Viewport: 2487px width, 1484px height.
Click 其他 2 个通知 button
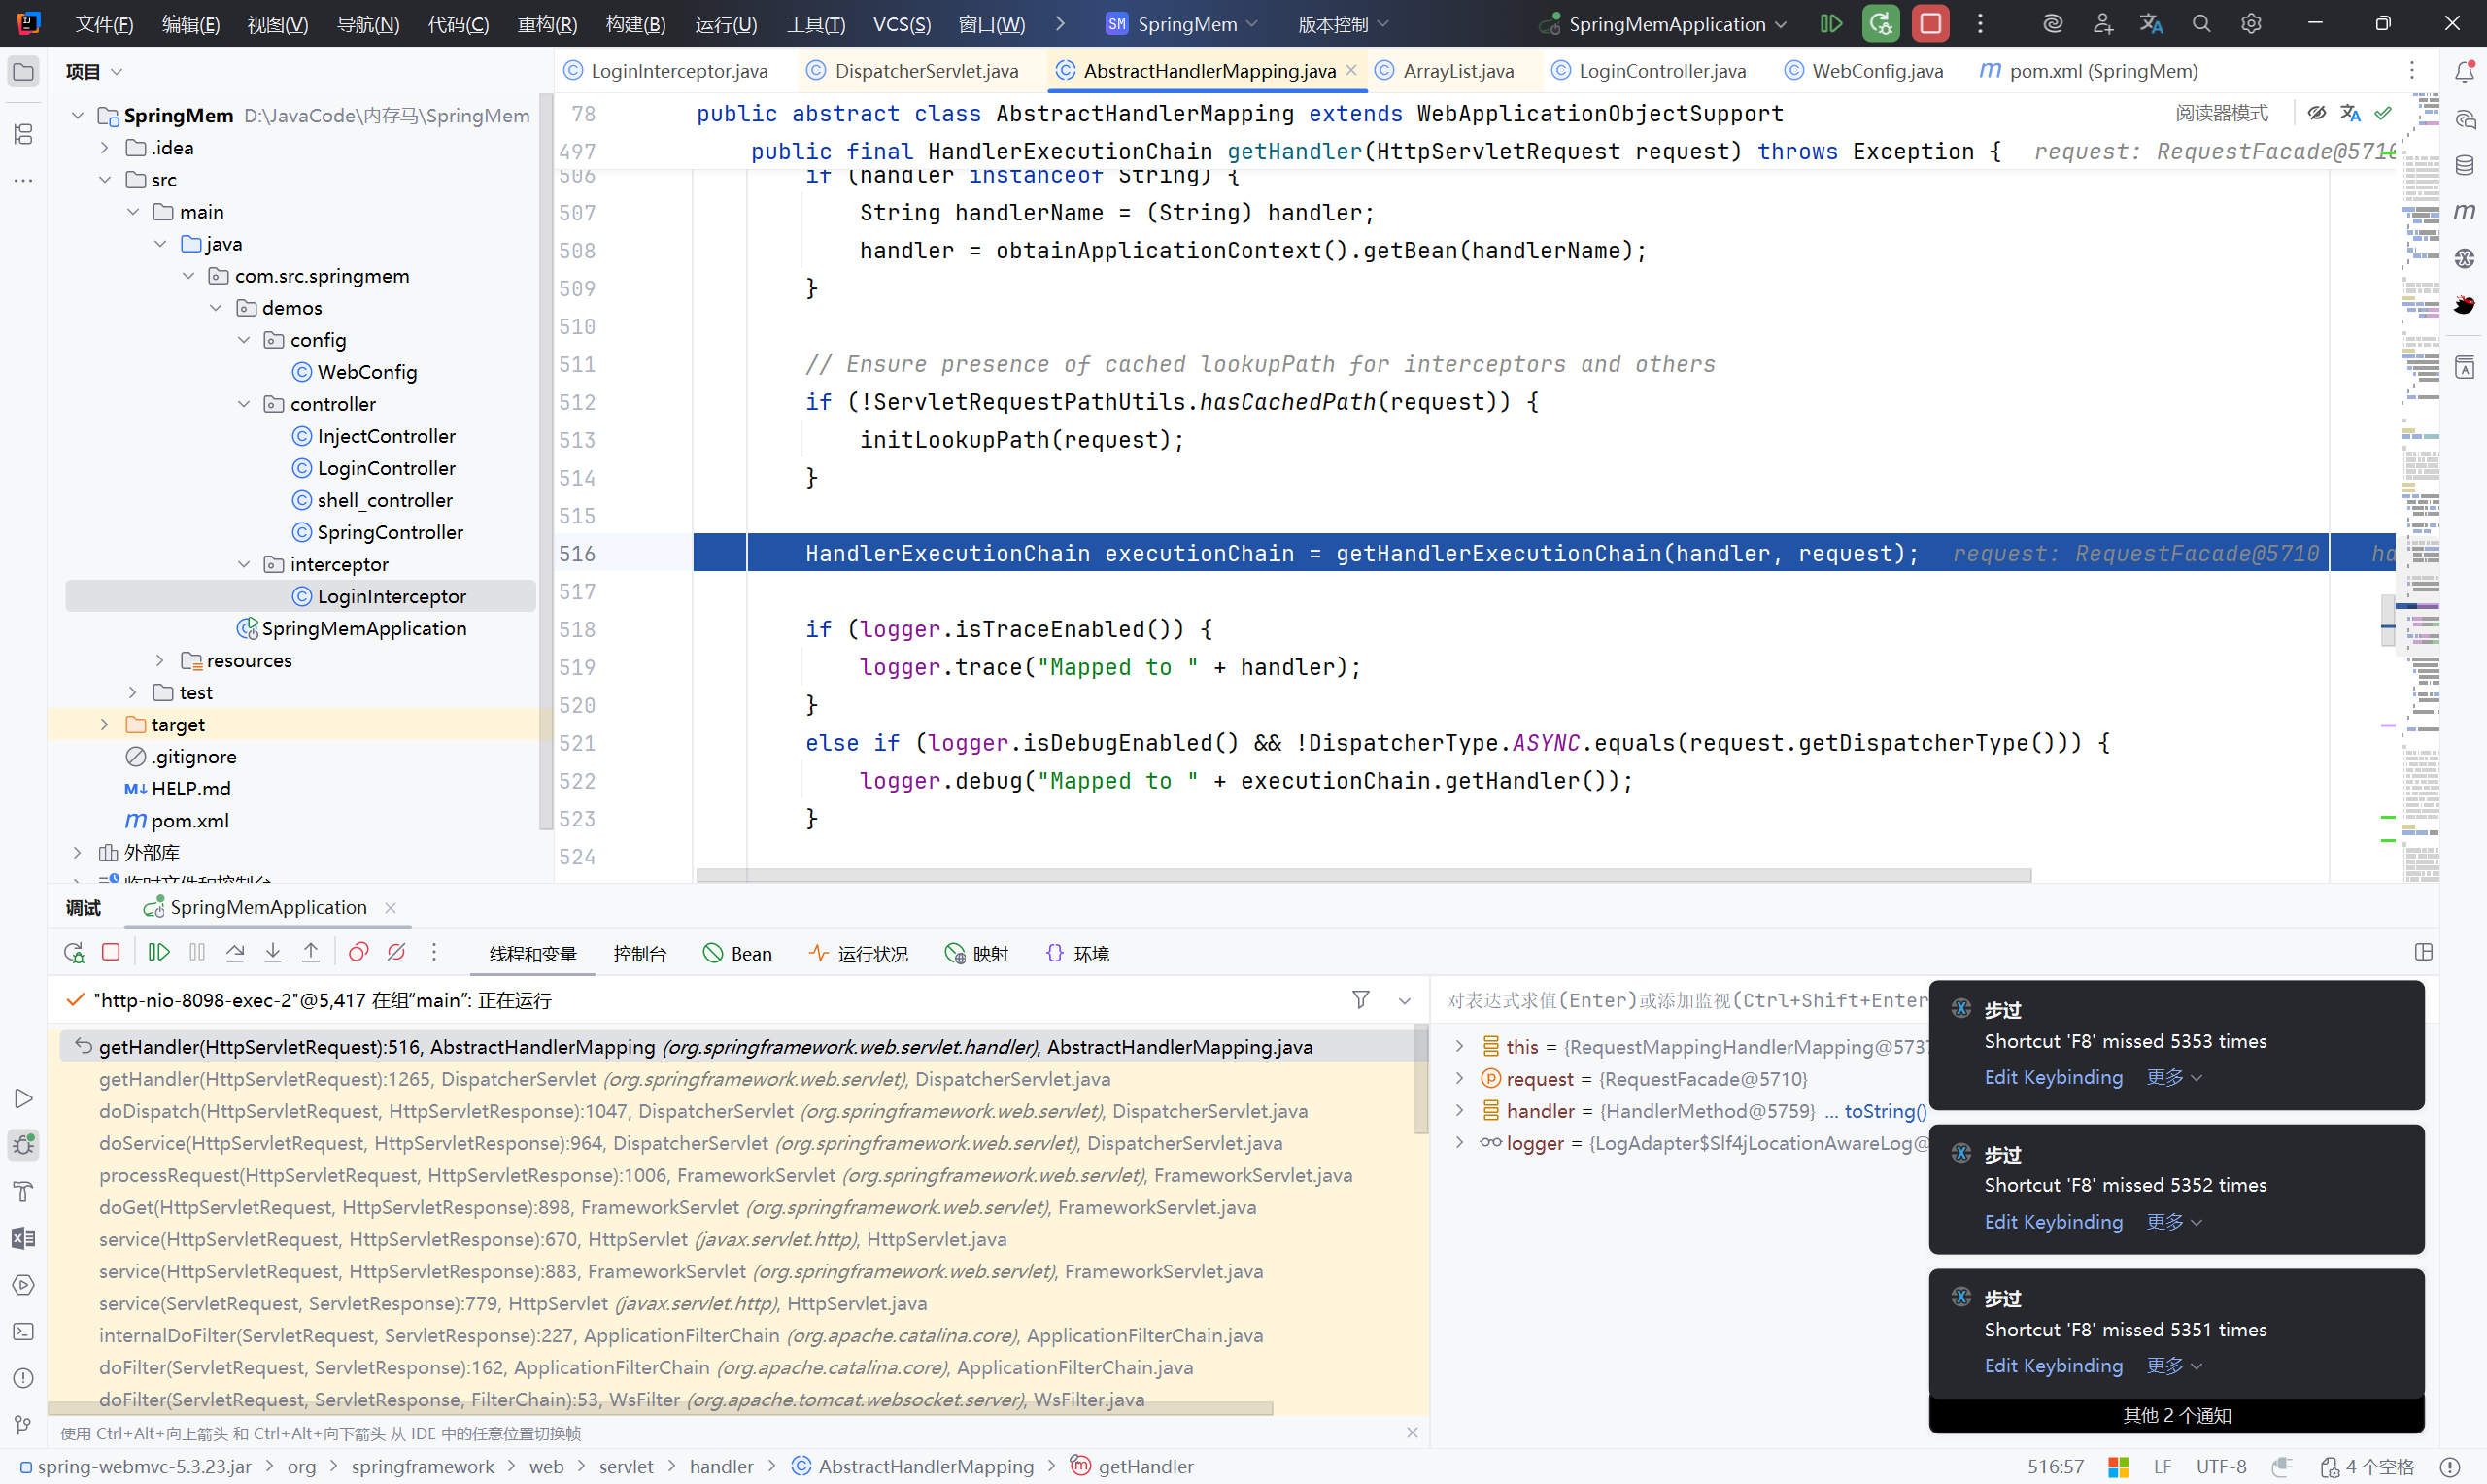point(2176,1416)
